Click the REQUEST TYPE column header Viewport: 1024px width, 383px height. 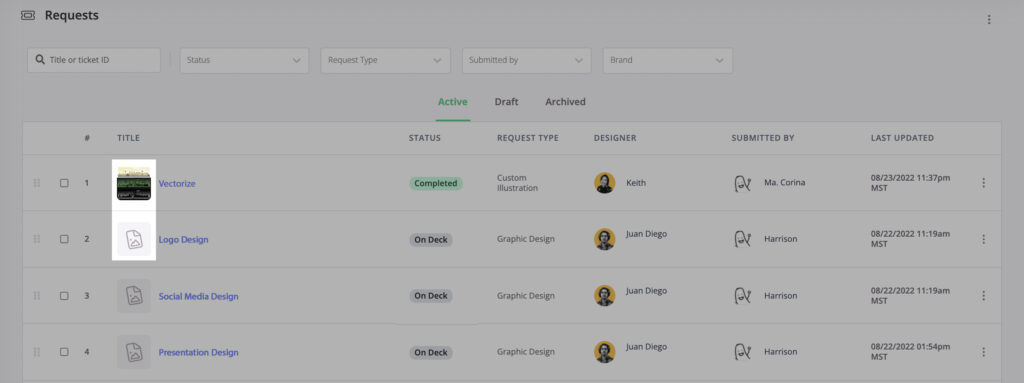(x=528, y=138)
